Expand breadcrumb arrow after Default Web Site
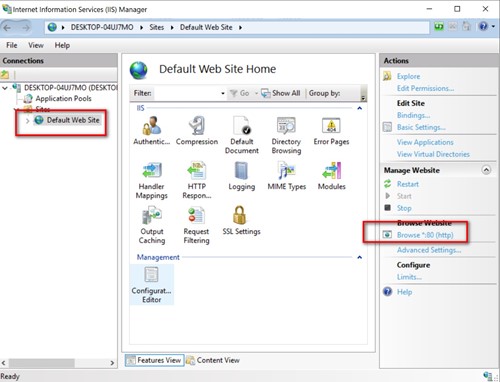 (240, 28)
